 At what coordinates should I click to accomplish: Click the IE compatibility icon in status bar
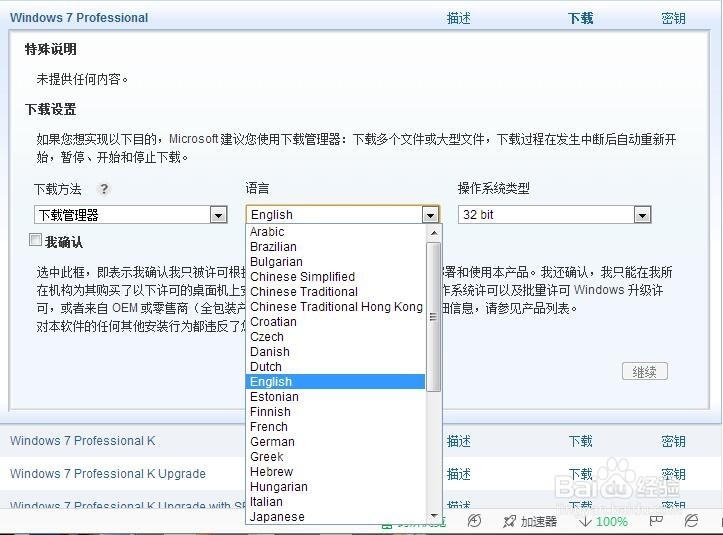pos(691,521)
